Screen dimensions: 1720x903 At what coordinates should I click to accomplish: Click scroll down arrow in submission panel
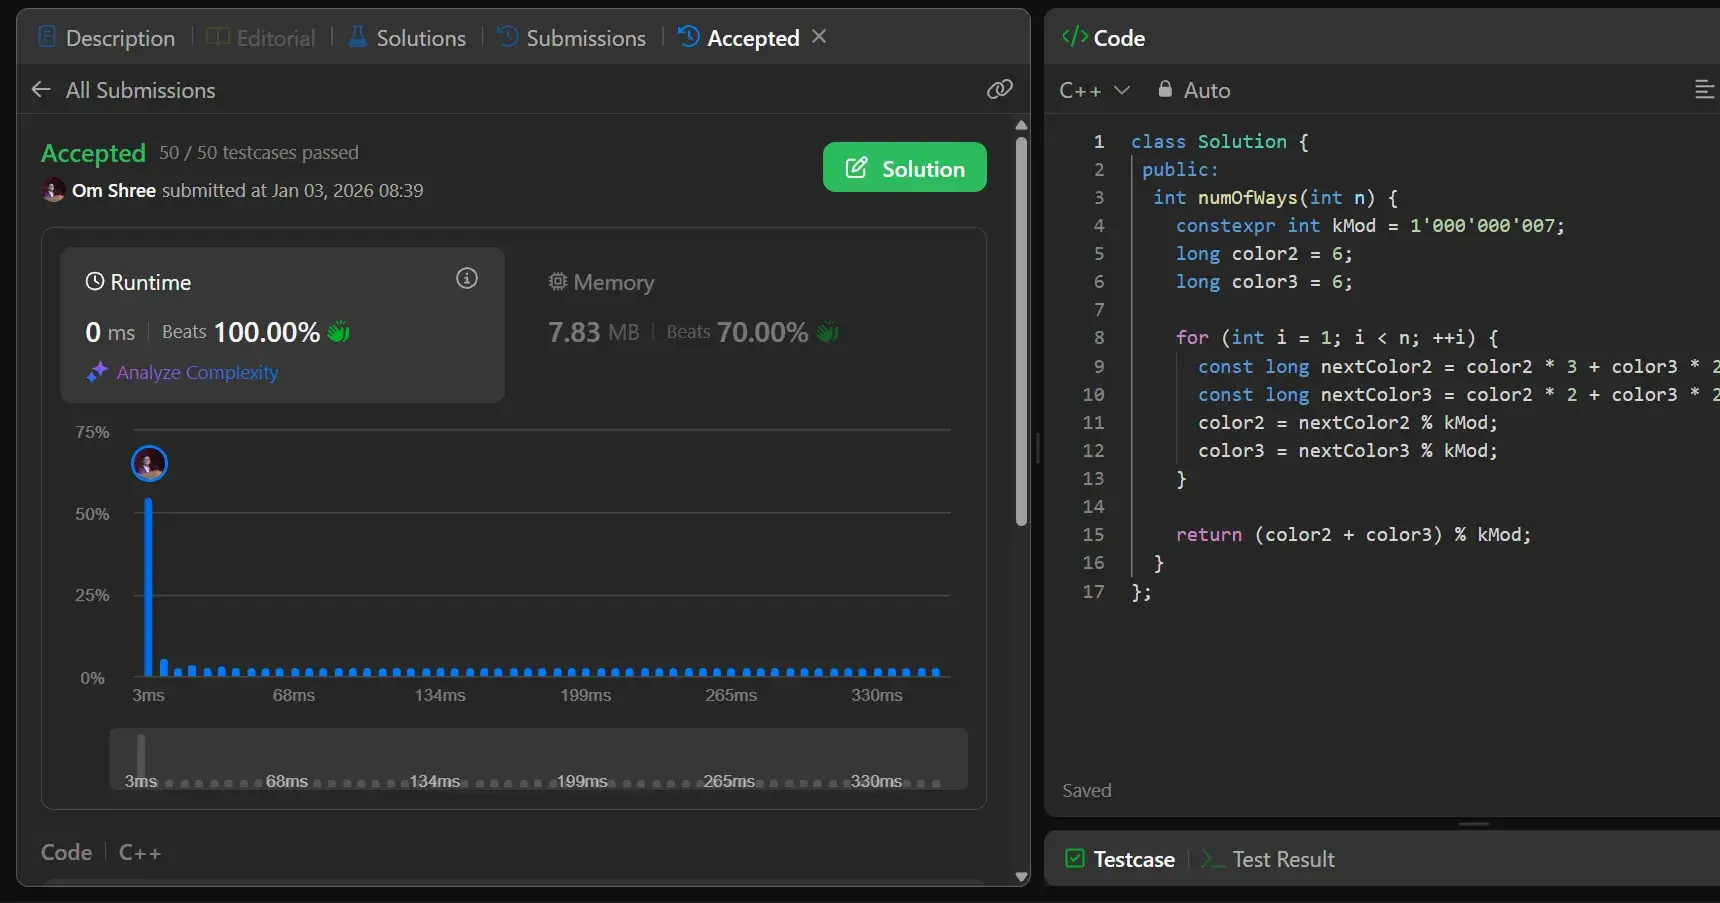click(1021, 876)
